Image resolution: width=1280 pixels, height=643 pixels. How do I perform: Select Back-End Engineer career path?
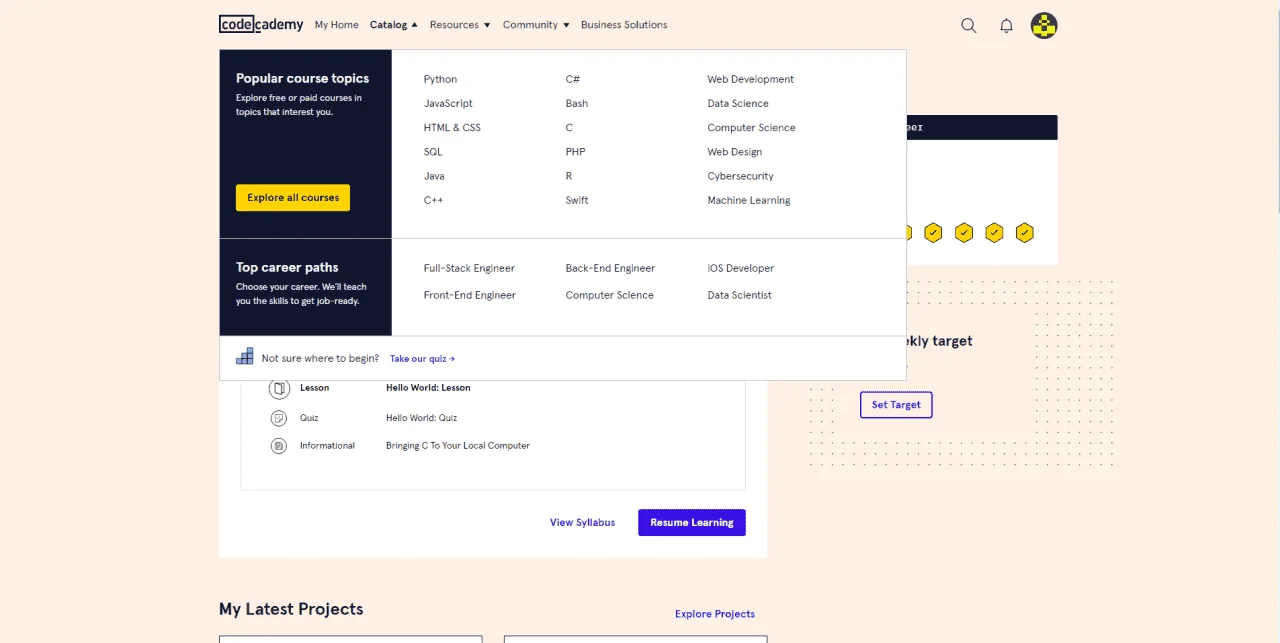pos(611,268)
